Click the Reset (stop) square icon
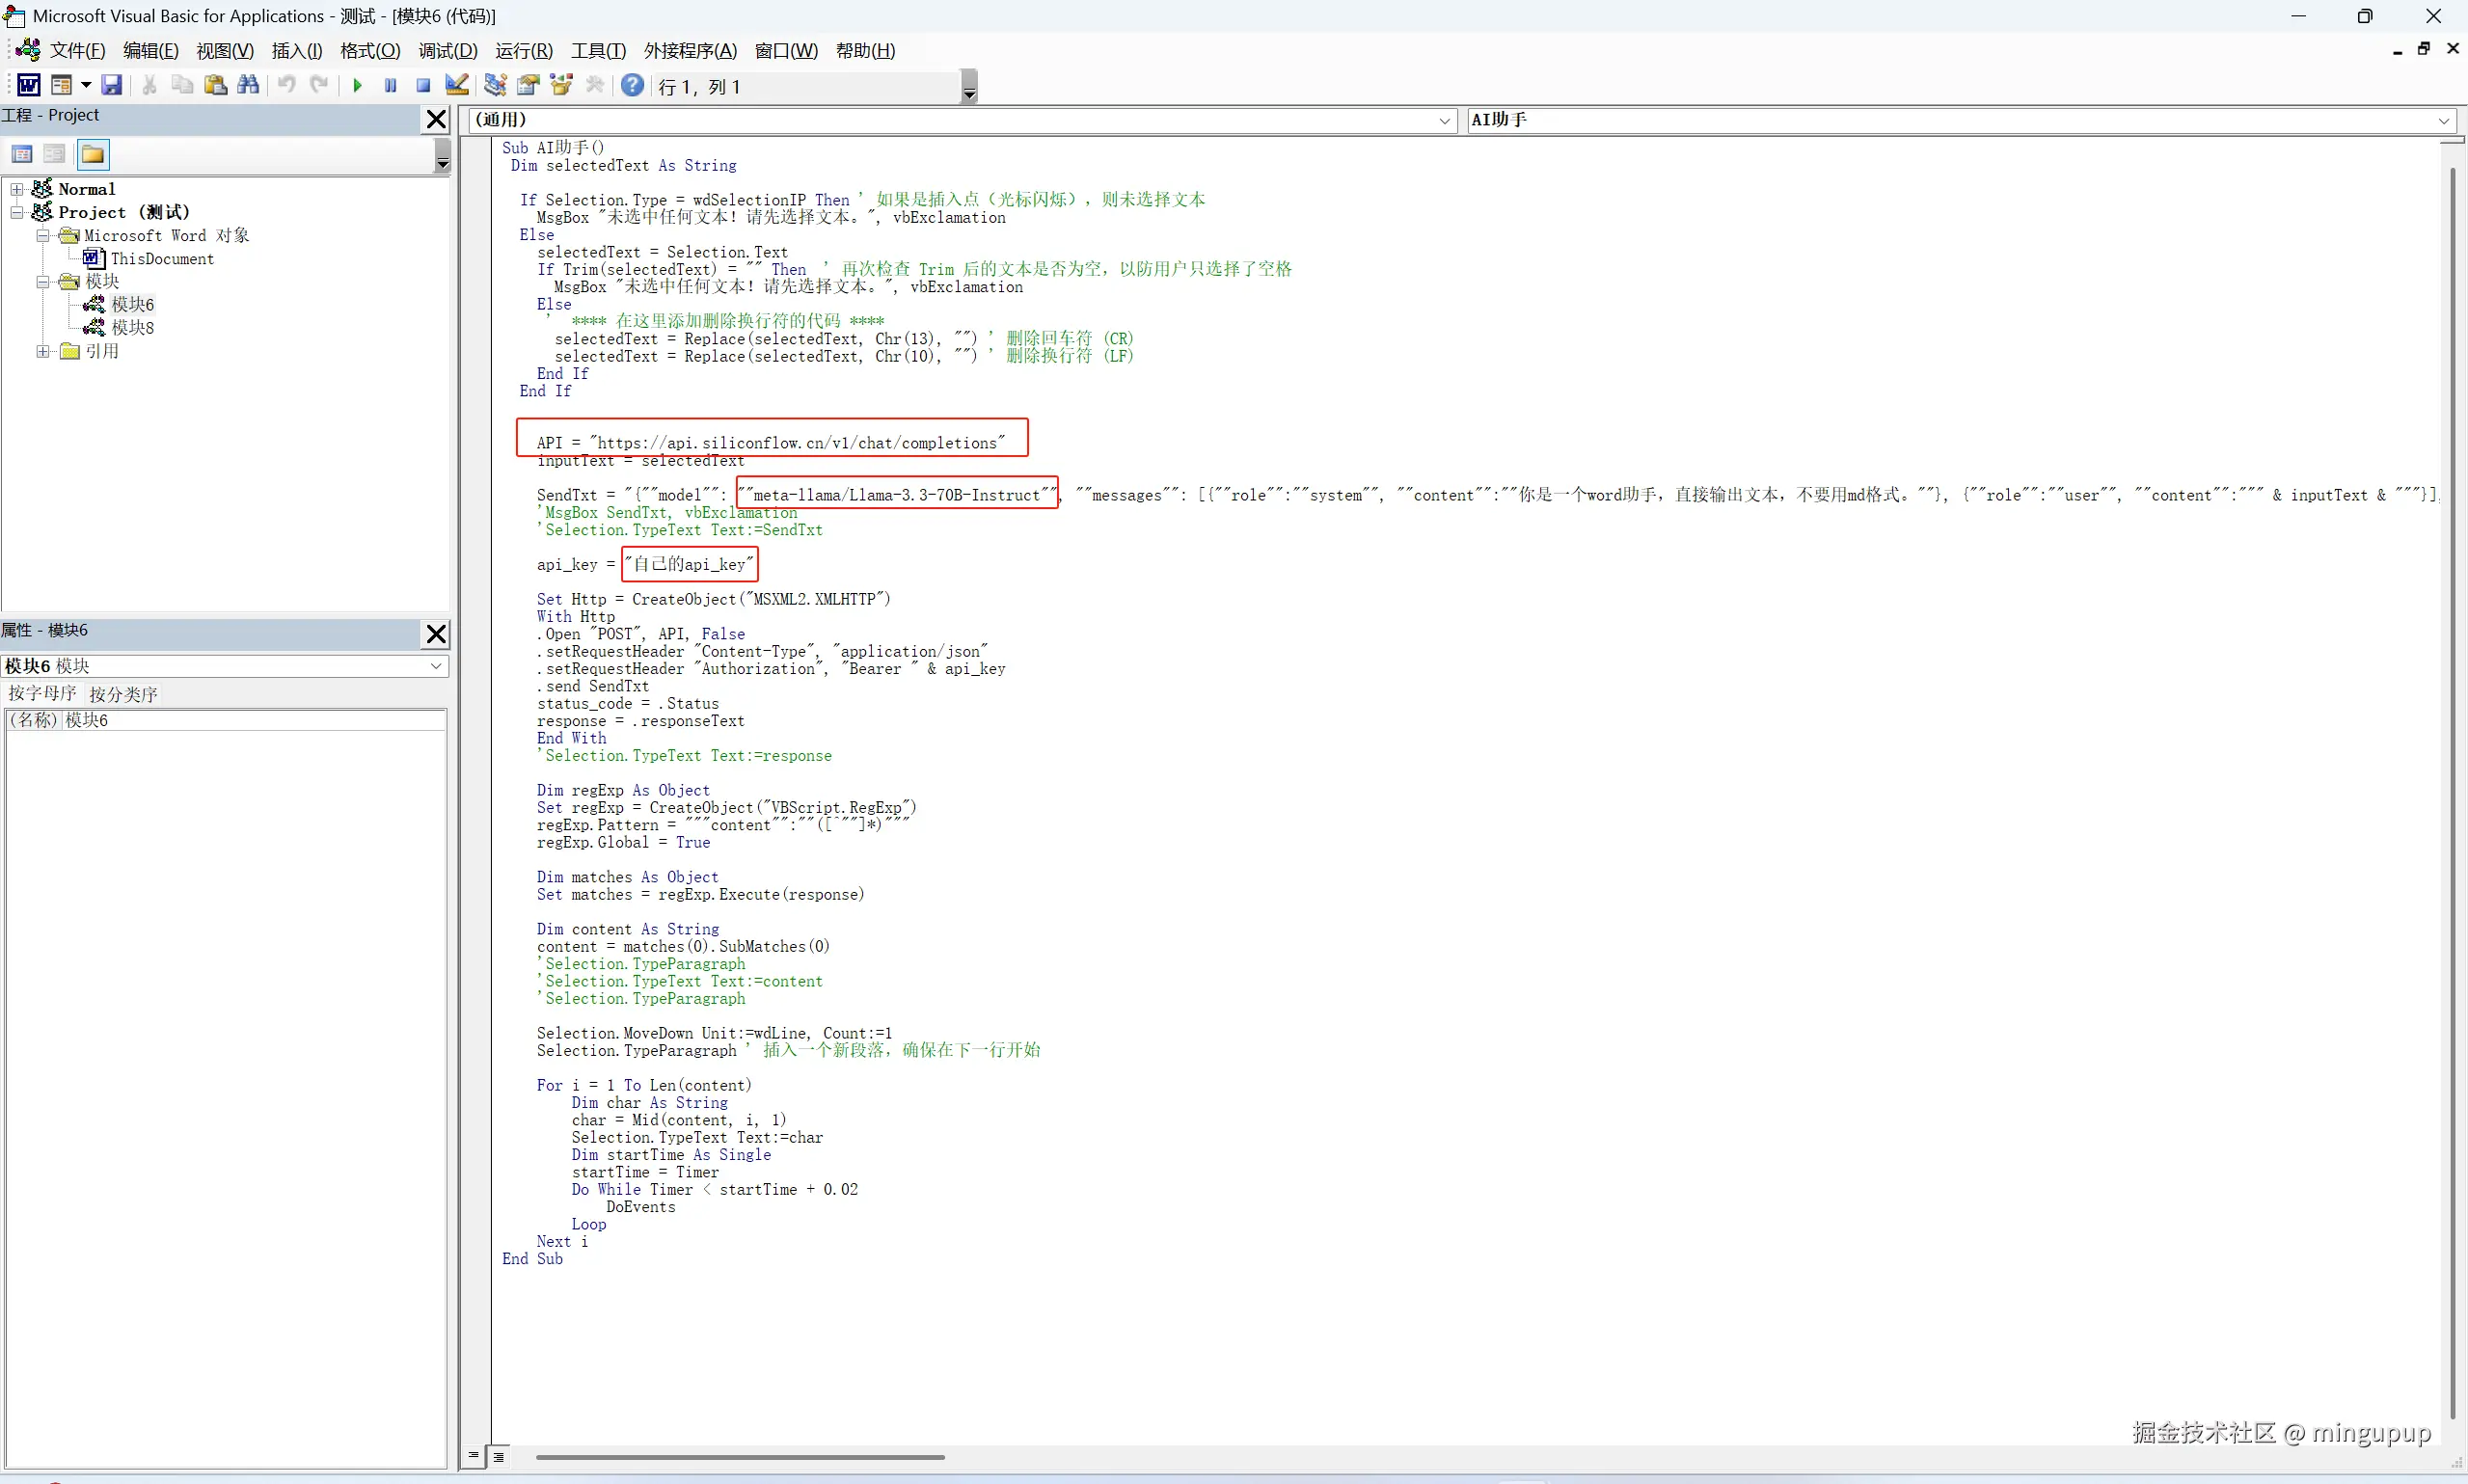The height and width of the screenshot is (1484, 2468). click(x=423, y=86)
